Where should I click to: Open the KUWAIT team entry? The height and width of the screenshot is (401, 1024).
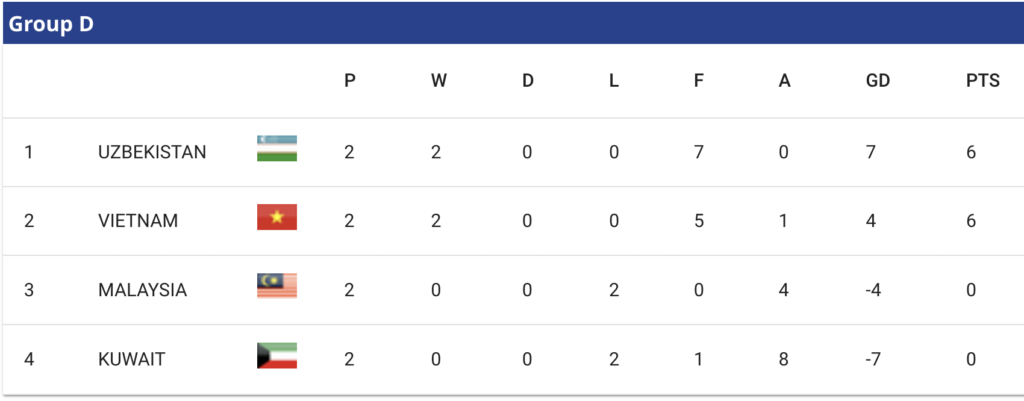131,359
